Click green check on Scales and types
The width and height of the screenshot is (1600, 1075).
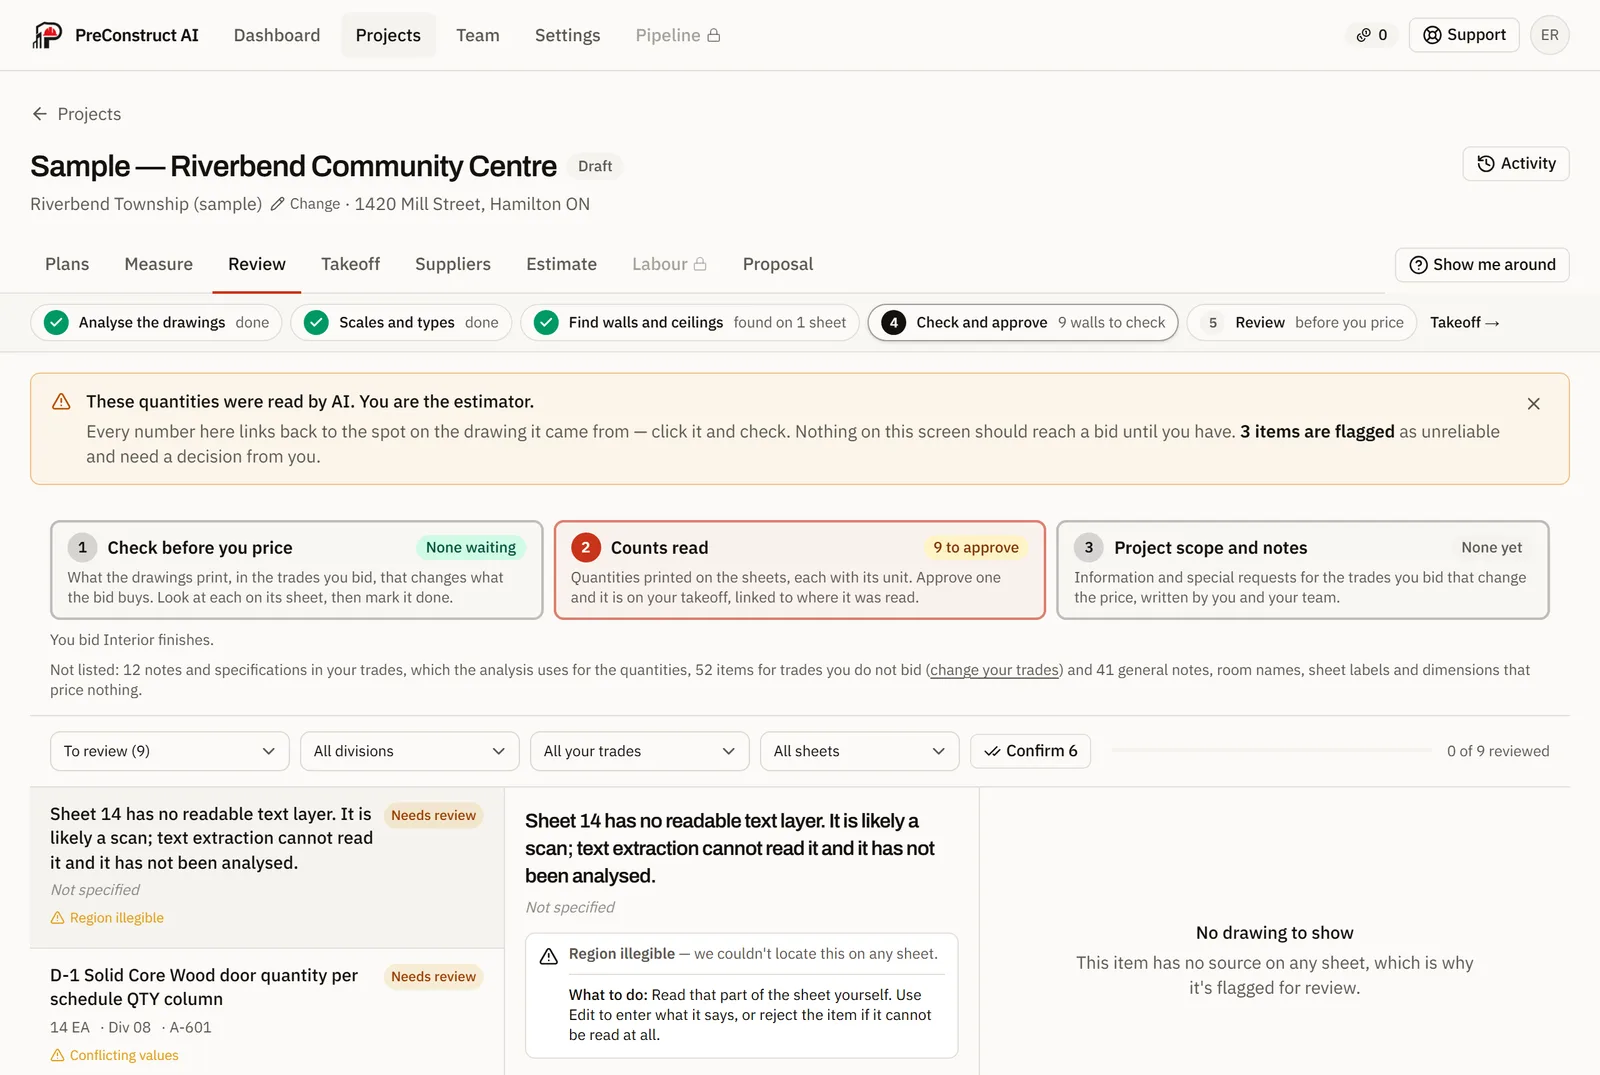click(x=316, y=322)
